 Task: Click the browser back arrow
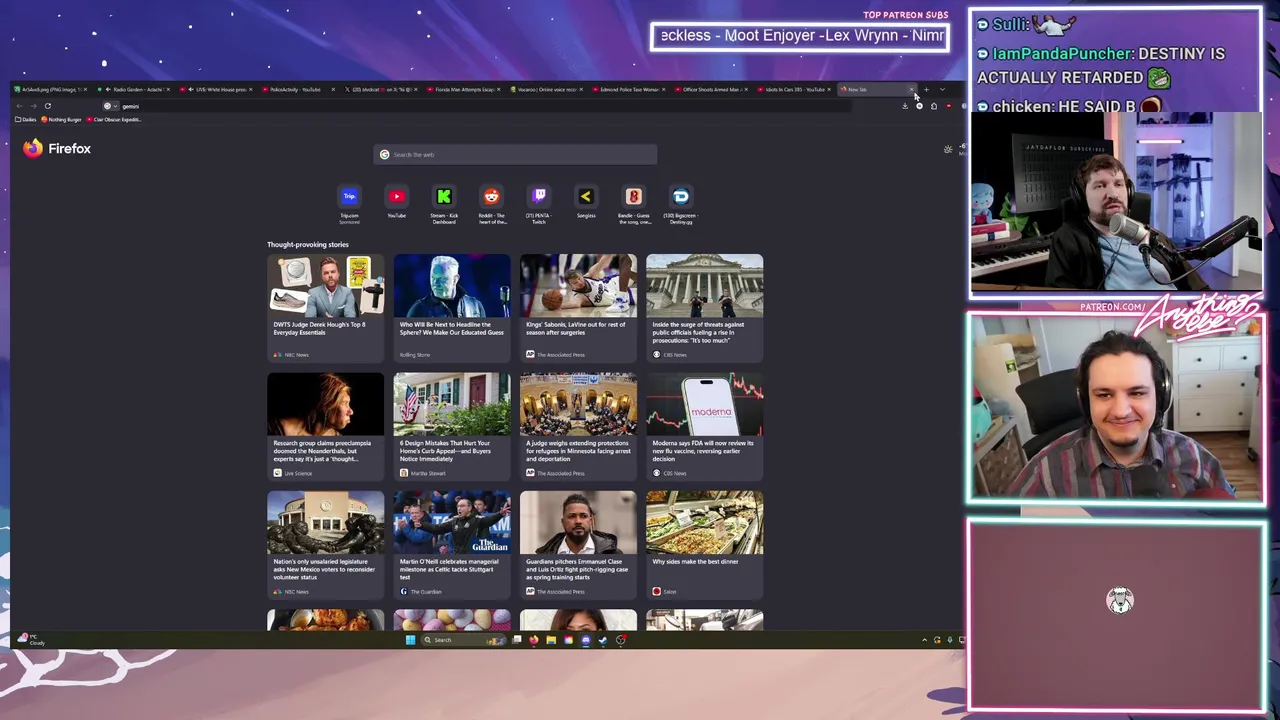pos(19,106)
